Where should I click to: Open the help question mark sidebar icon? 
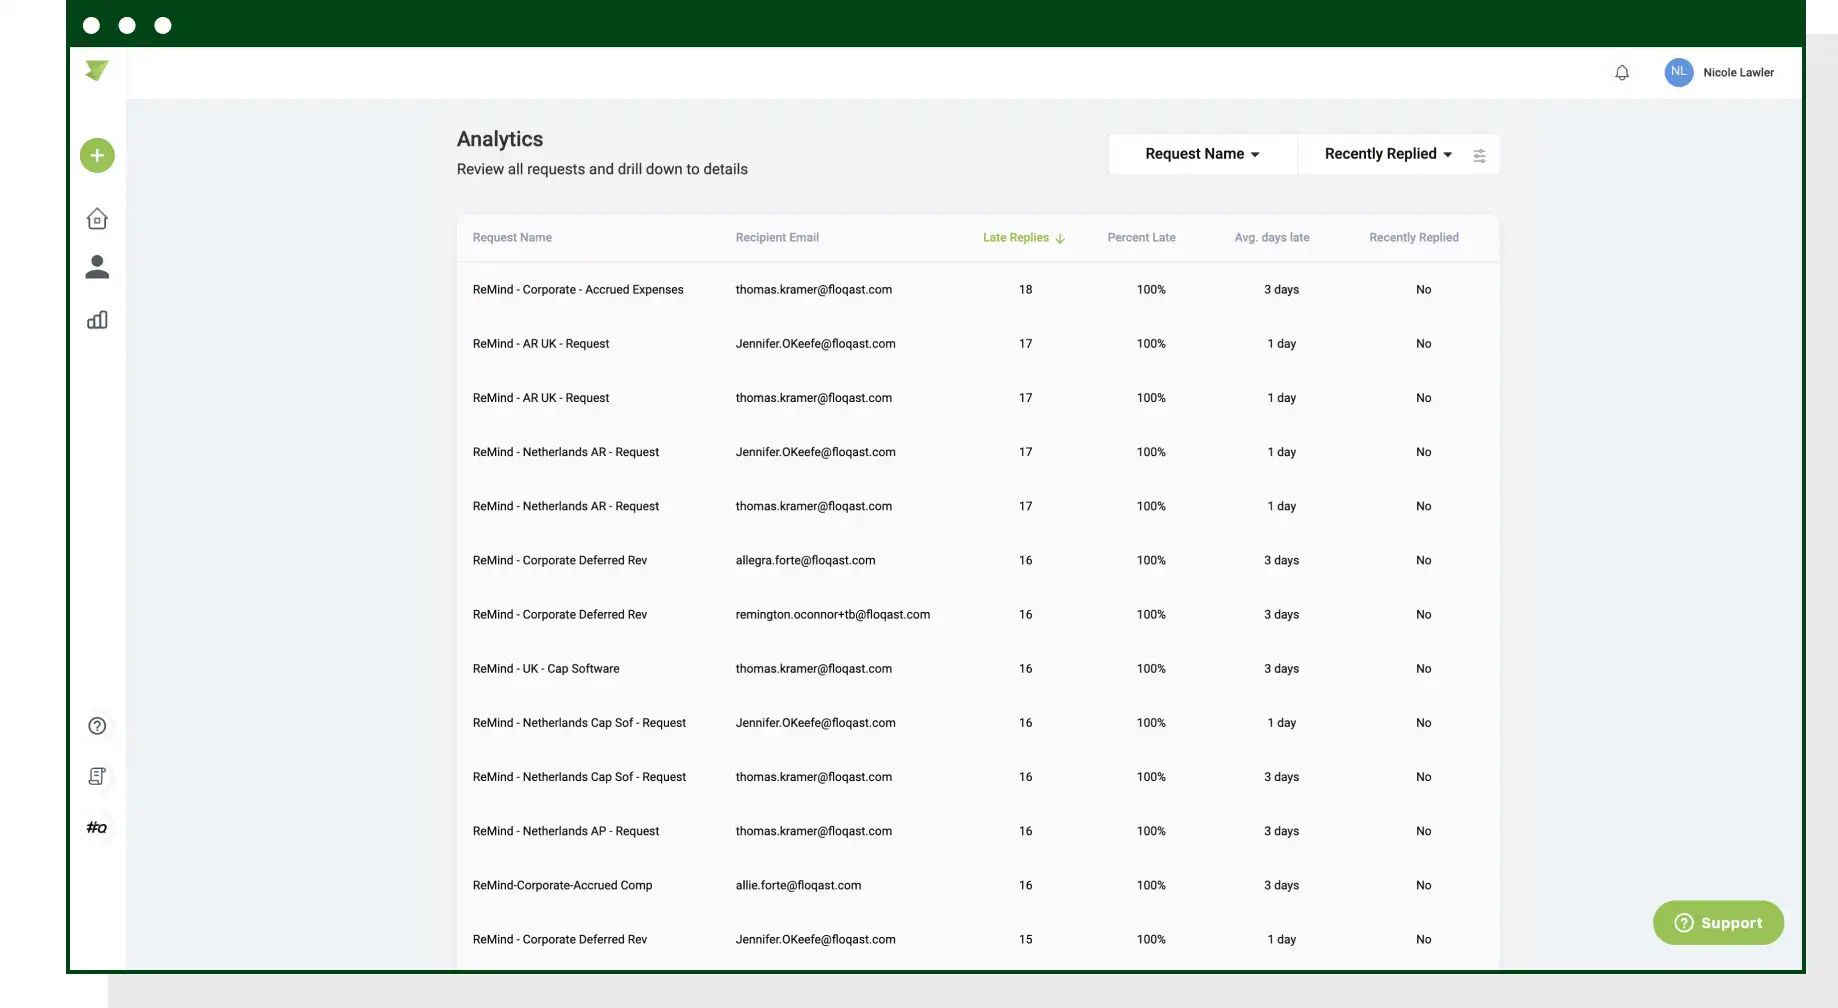tap(97, 726)
